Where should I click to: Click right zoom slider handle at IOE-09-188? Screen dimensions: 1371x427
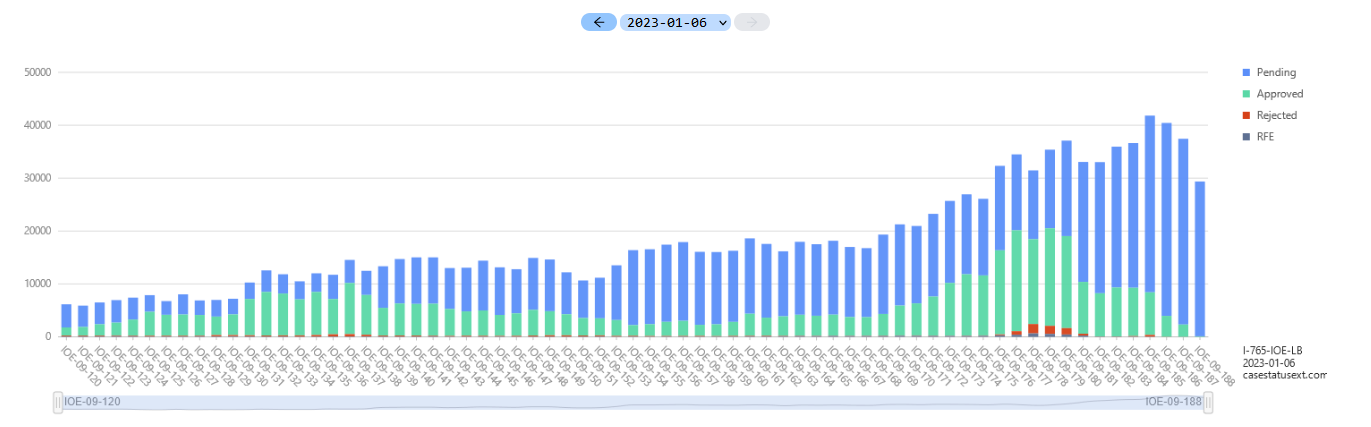(1208, 402)
